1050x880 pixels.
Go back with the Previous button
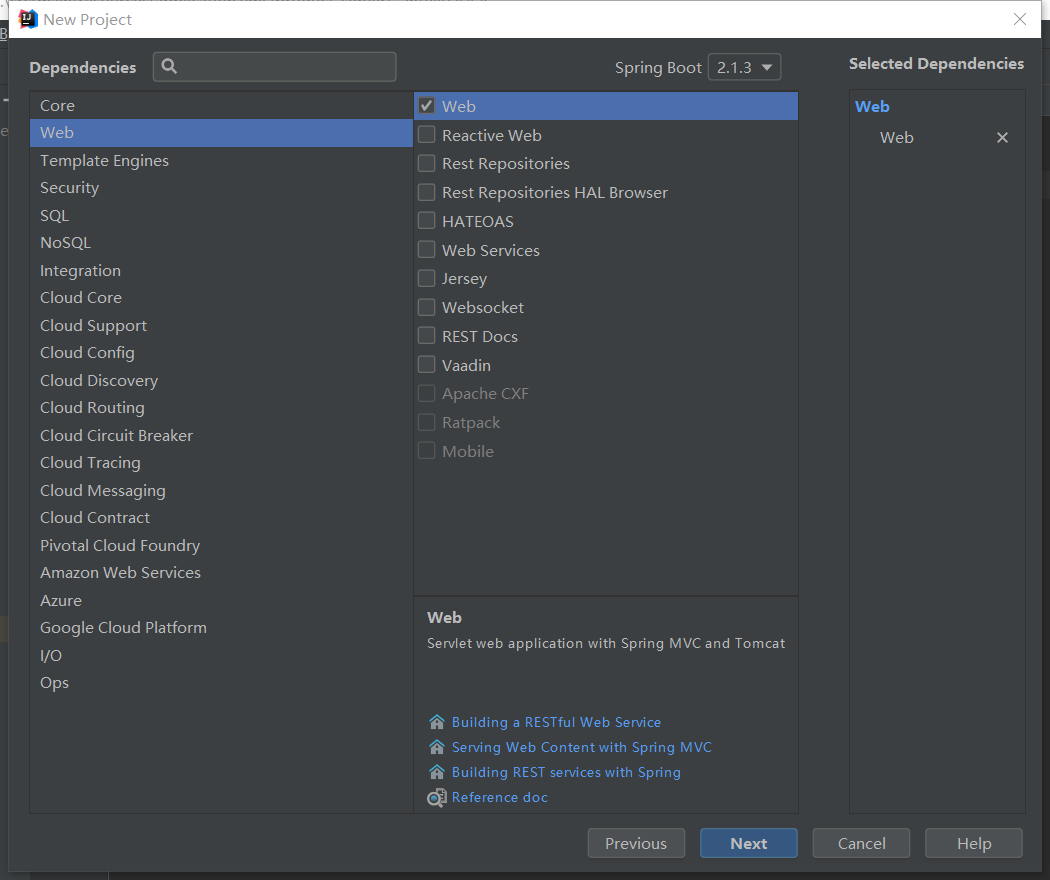(636, 843)
